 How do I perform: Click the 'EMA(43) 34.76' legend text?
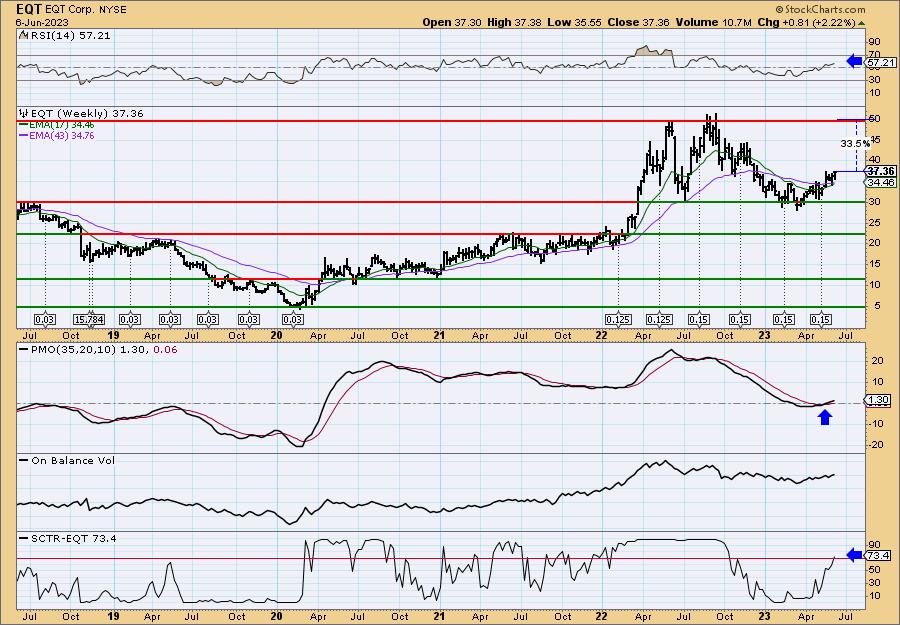tap(62, 136)
